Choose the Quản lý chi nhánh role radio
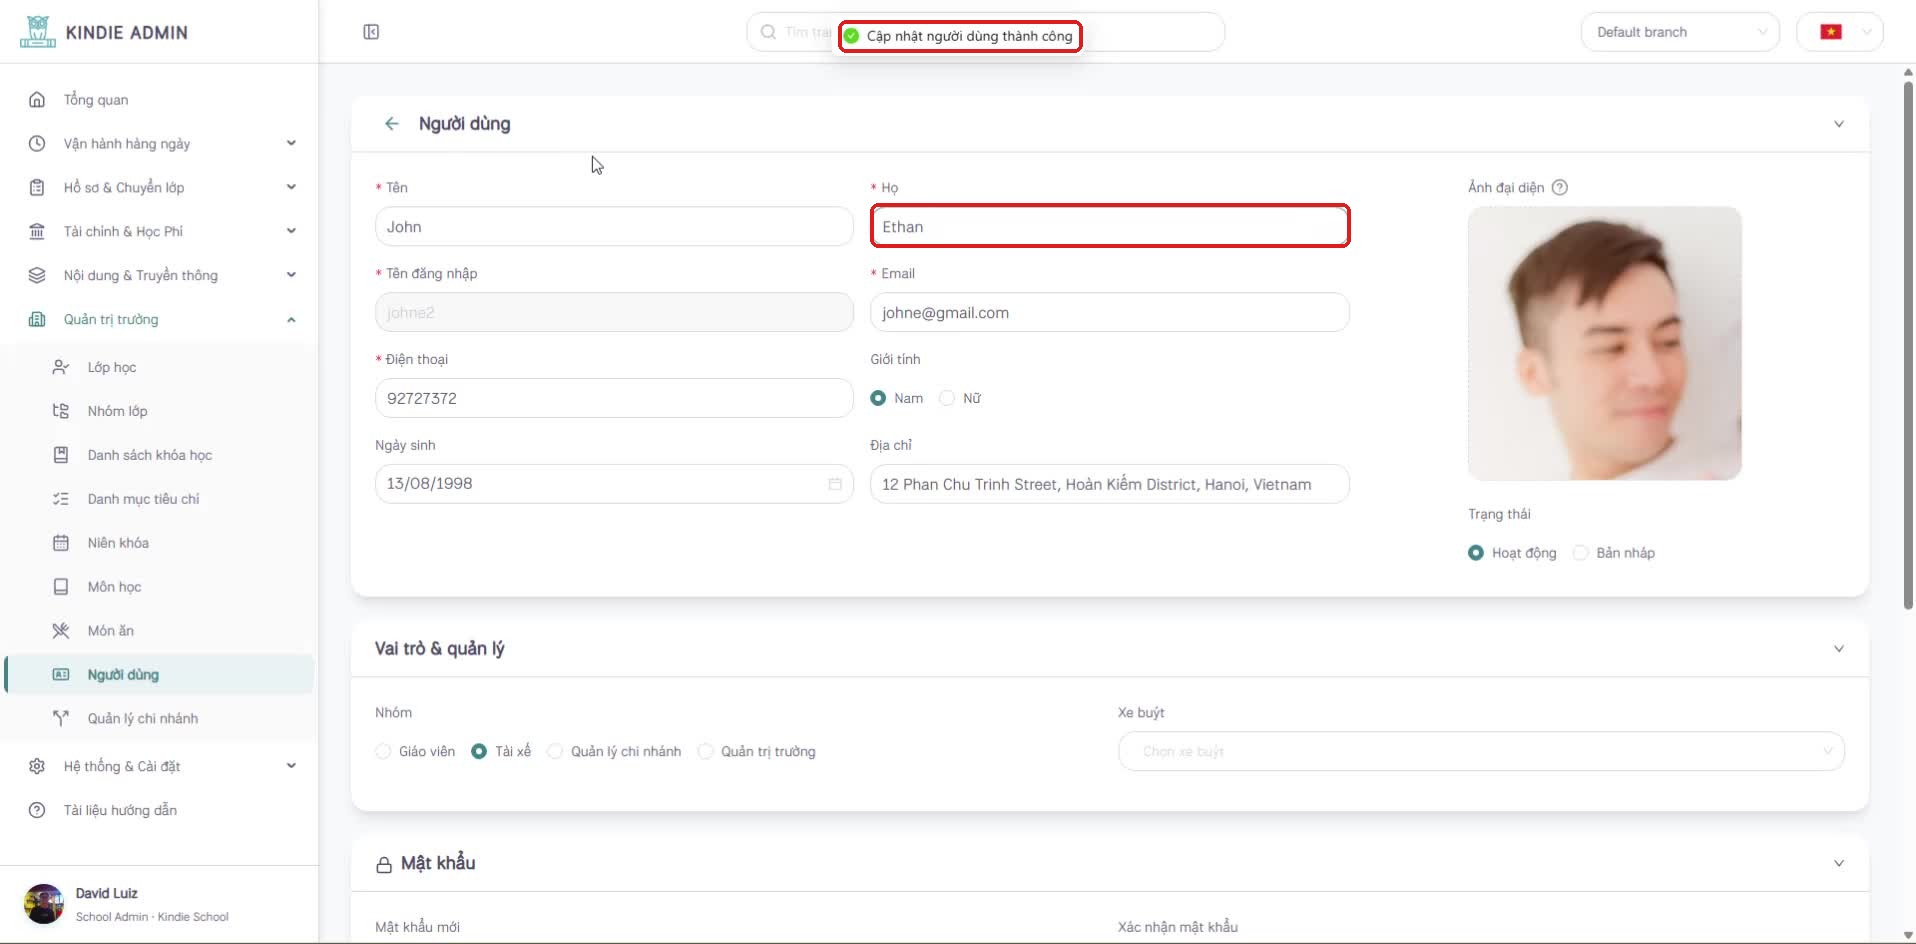The width and height of the screenshot is (1916, 944). (x=555, y=751)
